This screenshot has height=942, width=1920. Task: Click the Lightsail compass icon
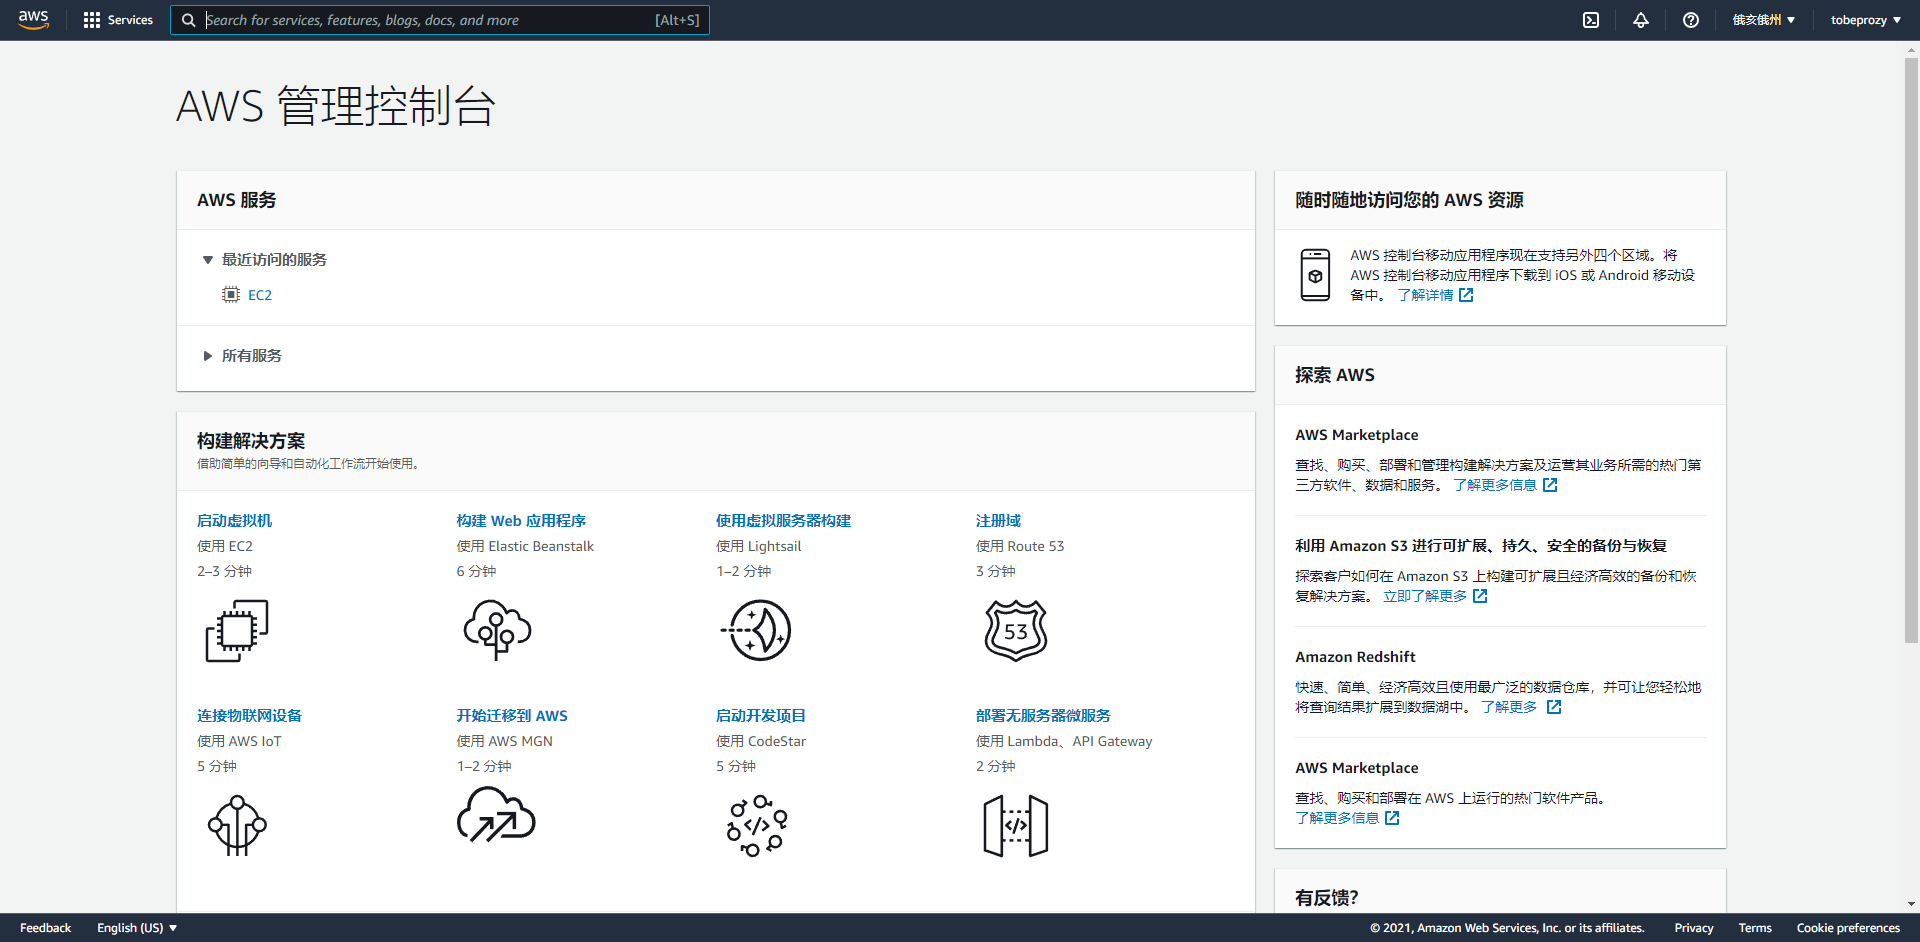point(756,630)
